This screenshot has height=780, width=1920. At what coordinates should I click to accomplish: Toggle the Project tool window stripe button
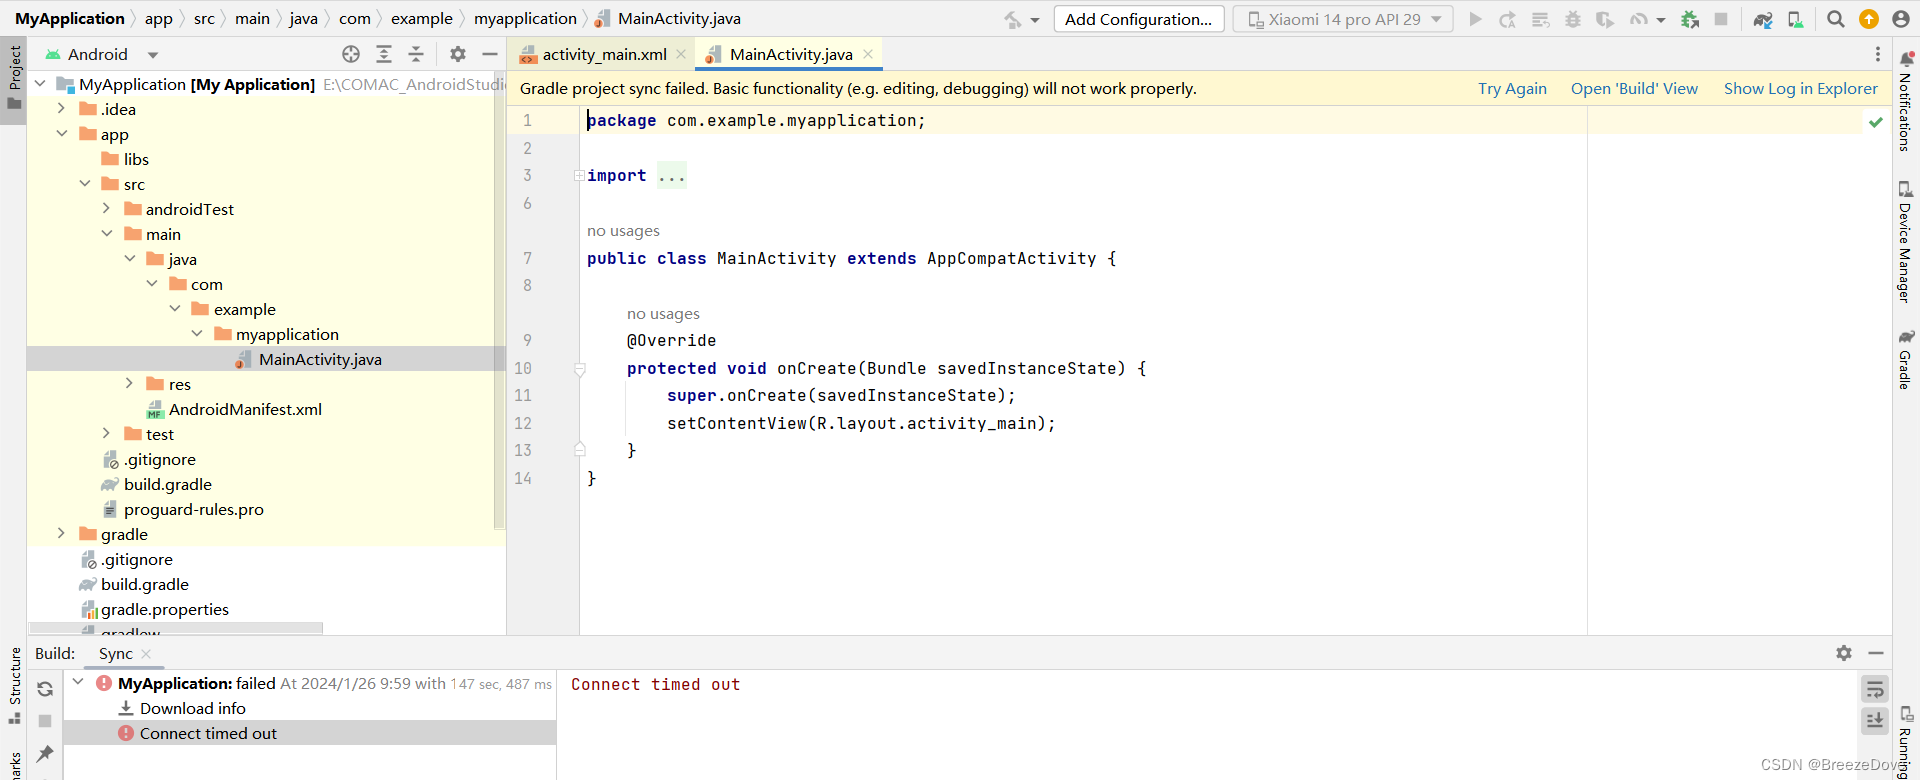[14, 79]
